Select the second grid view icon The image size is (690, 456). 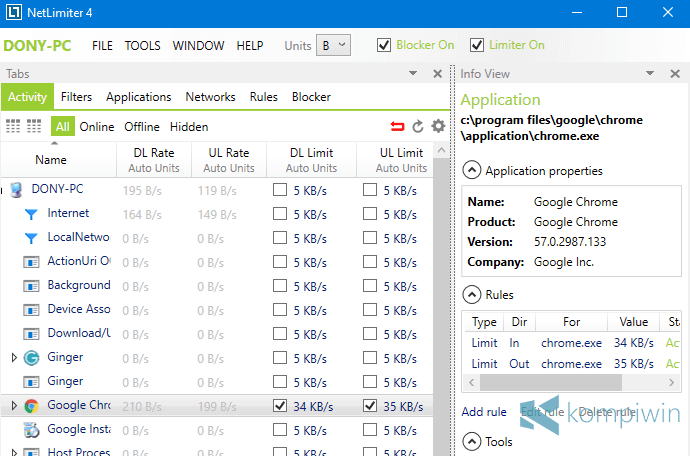click(34, 126)
